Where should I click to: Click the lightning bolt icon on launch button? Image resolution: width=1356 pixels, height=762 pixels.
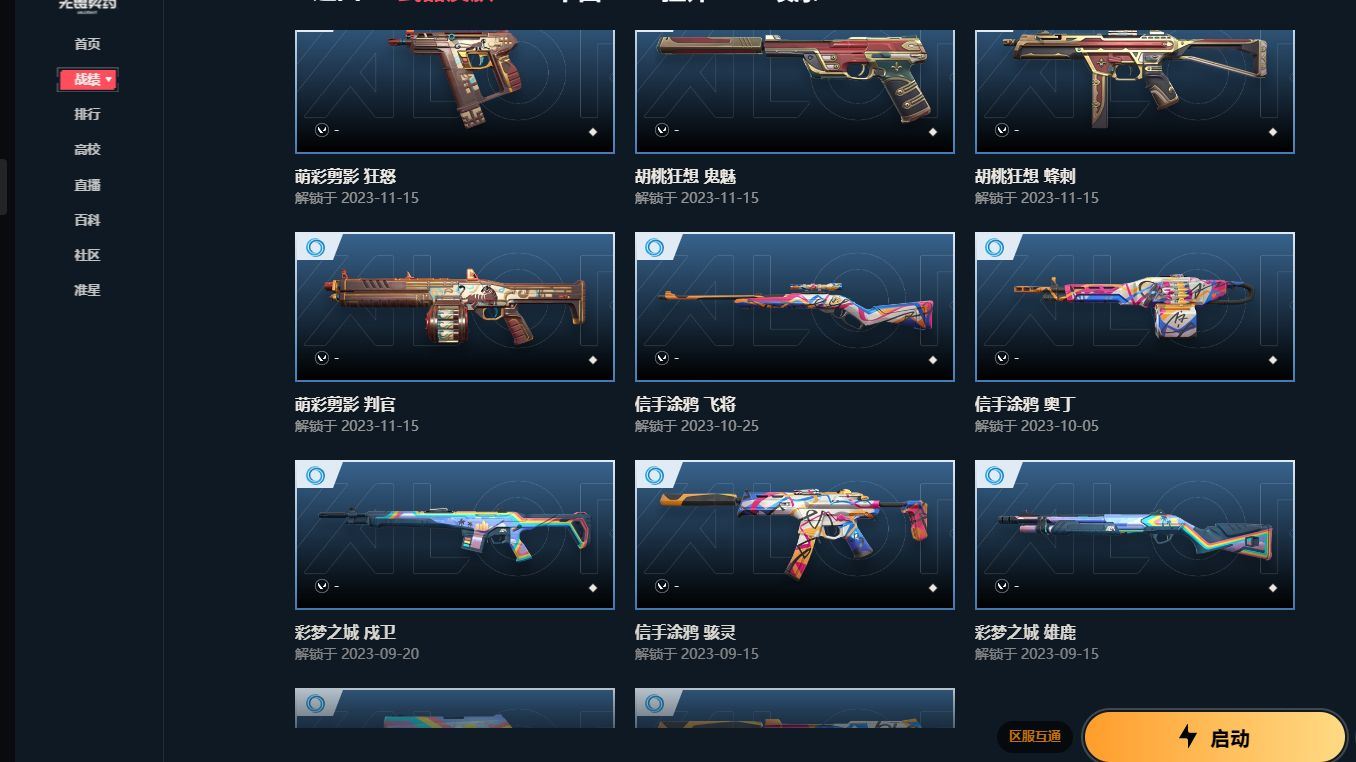[1187, 737]
